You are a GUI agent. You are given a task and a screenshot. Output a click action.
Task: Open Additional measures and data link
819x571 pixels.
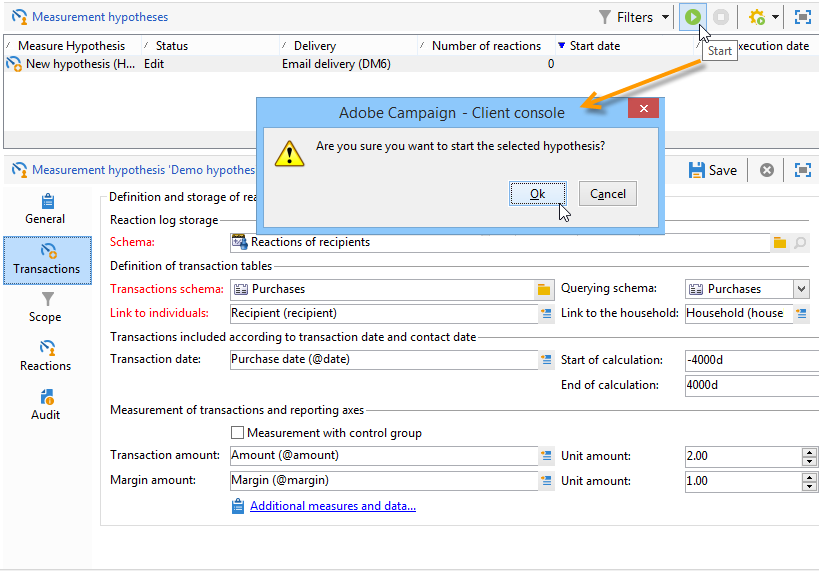click(x=333, y=506)
